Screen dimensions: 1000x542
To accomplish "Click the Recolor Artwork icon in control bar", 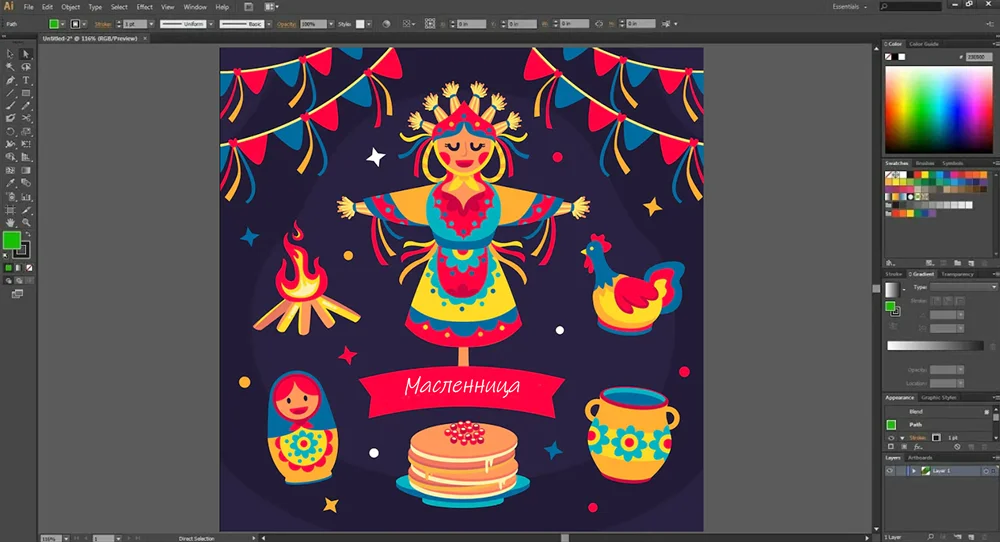I will pyautogui.click(x=386, y=23).
